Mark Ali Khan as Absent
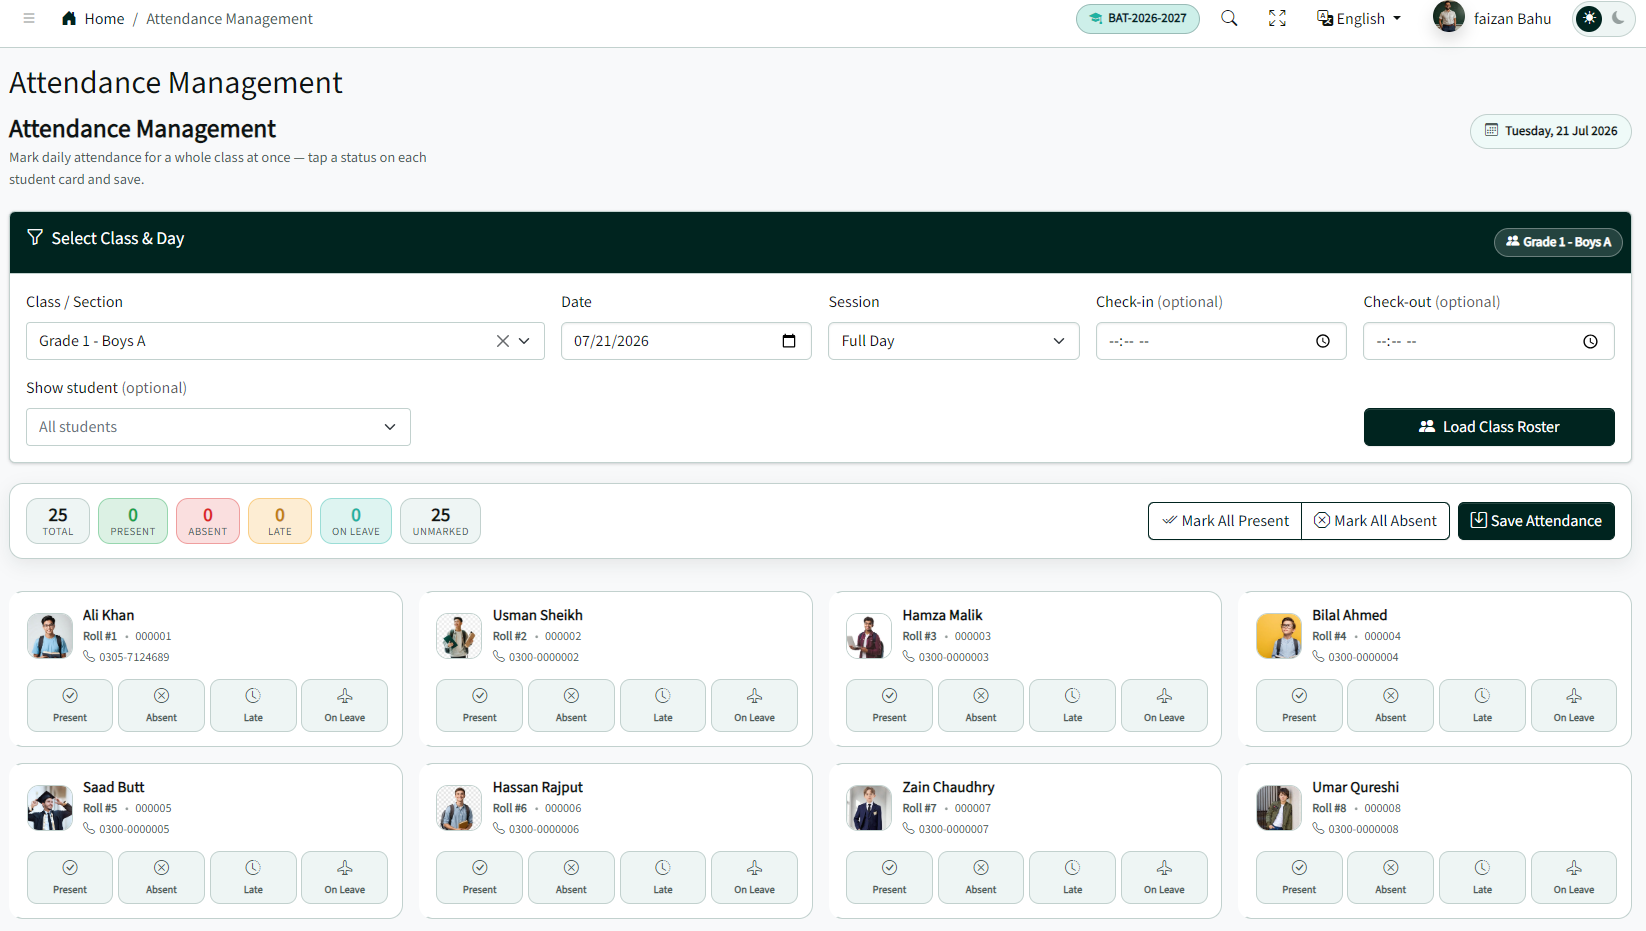 tap(161, 705)
